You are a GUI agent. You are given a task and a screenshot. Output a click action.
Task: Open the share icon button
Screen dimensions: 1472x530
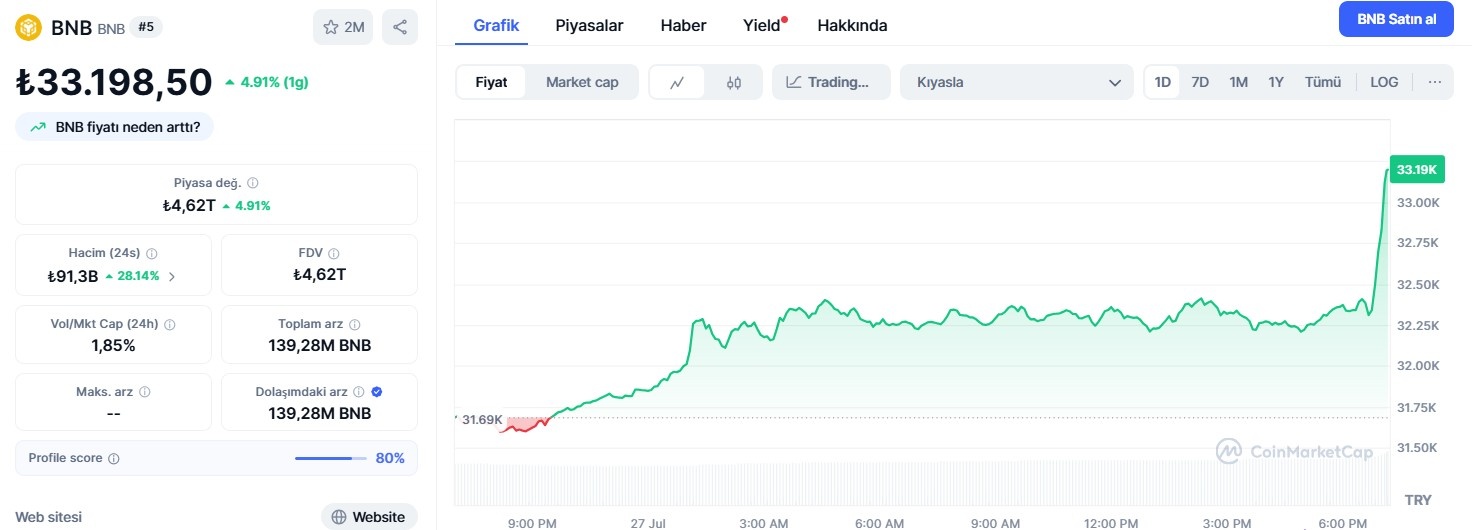coord(400,27)
